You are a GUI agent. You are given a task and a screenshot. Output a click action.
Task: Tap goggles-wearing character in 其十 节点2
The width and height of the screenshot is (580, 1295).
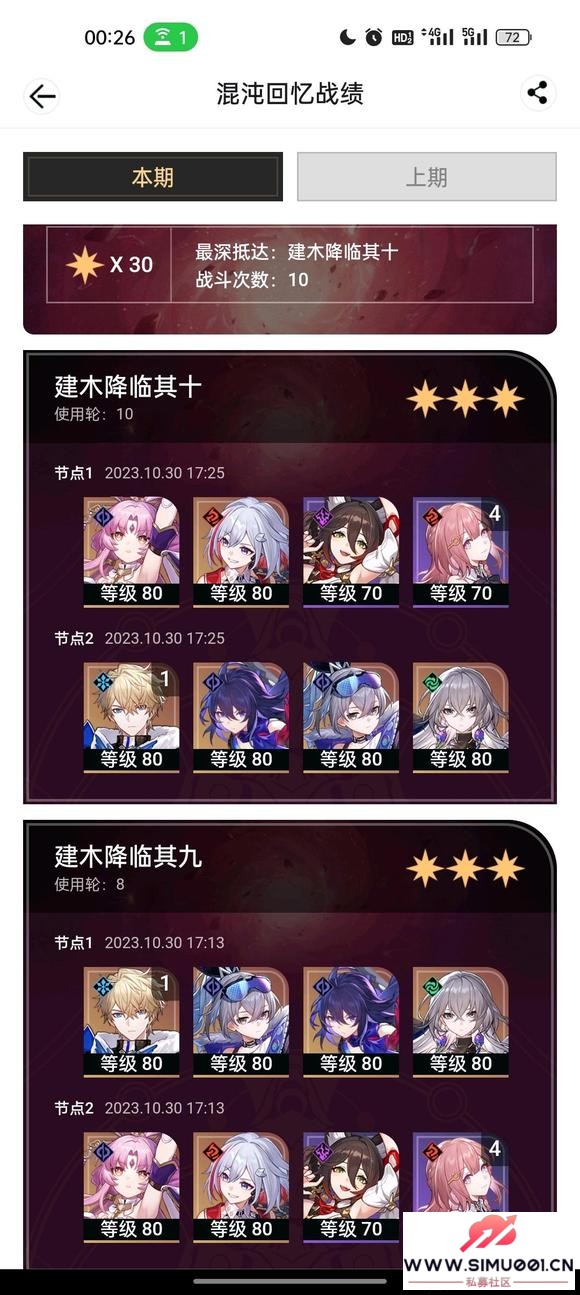coord(351,716)
